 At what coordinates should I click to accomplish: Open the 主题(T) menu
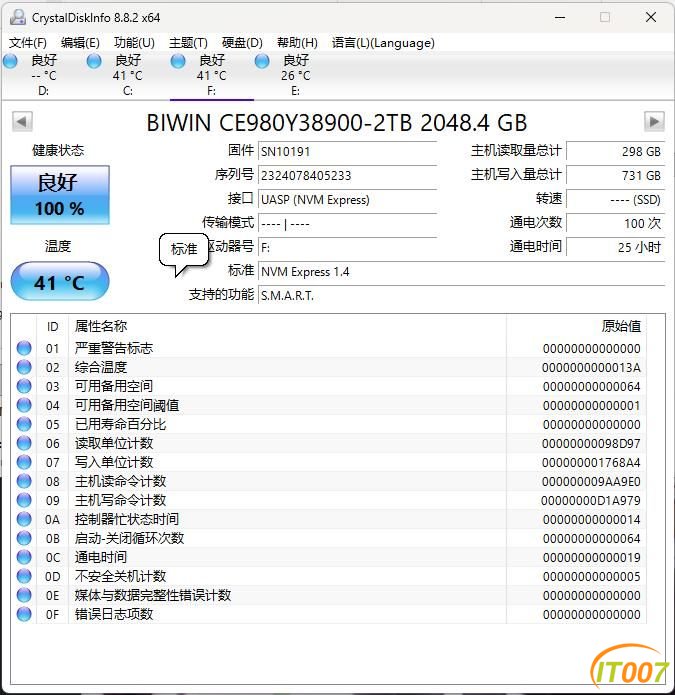188,43
